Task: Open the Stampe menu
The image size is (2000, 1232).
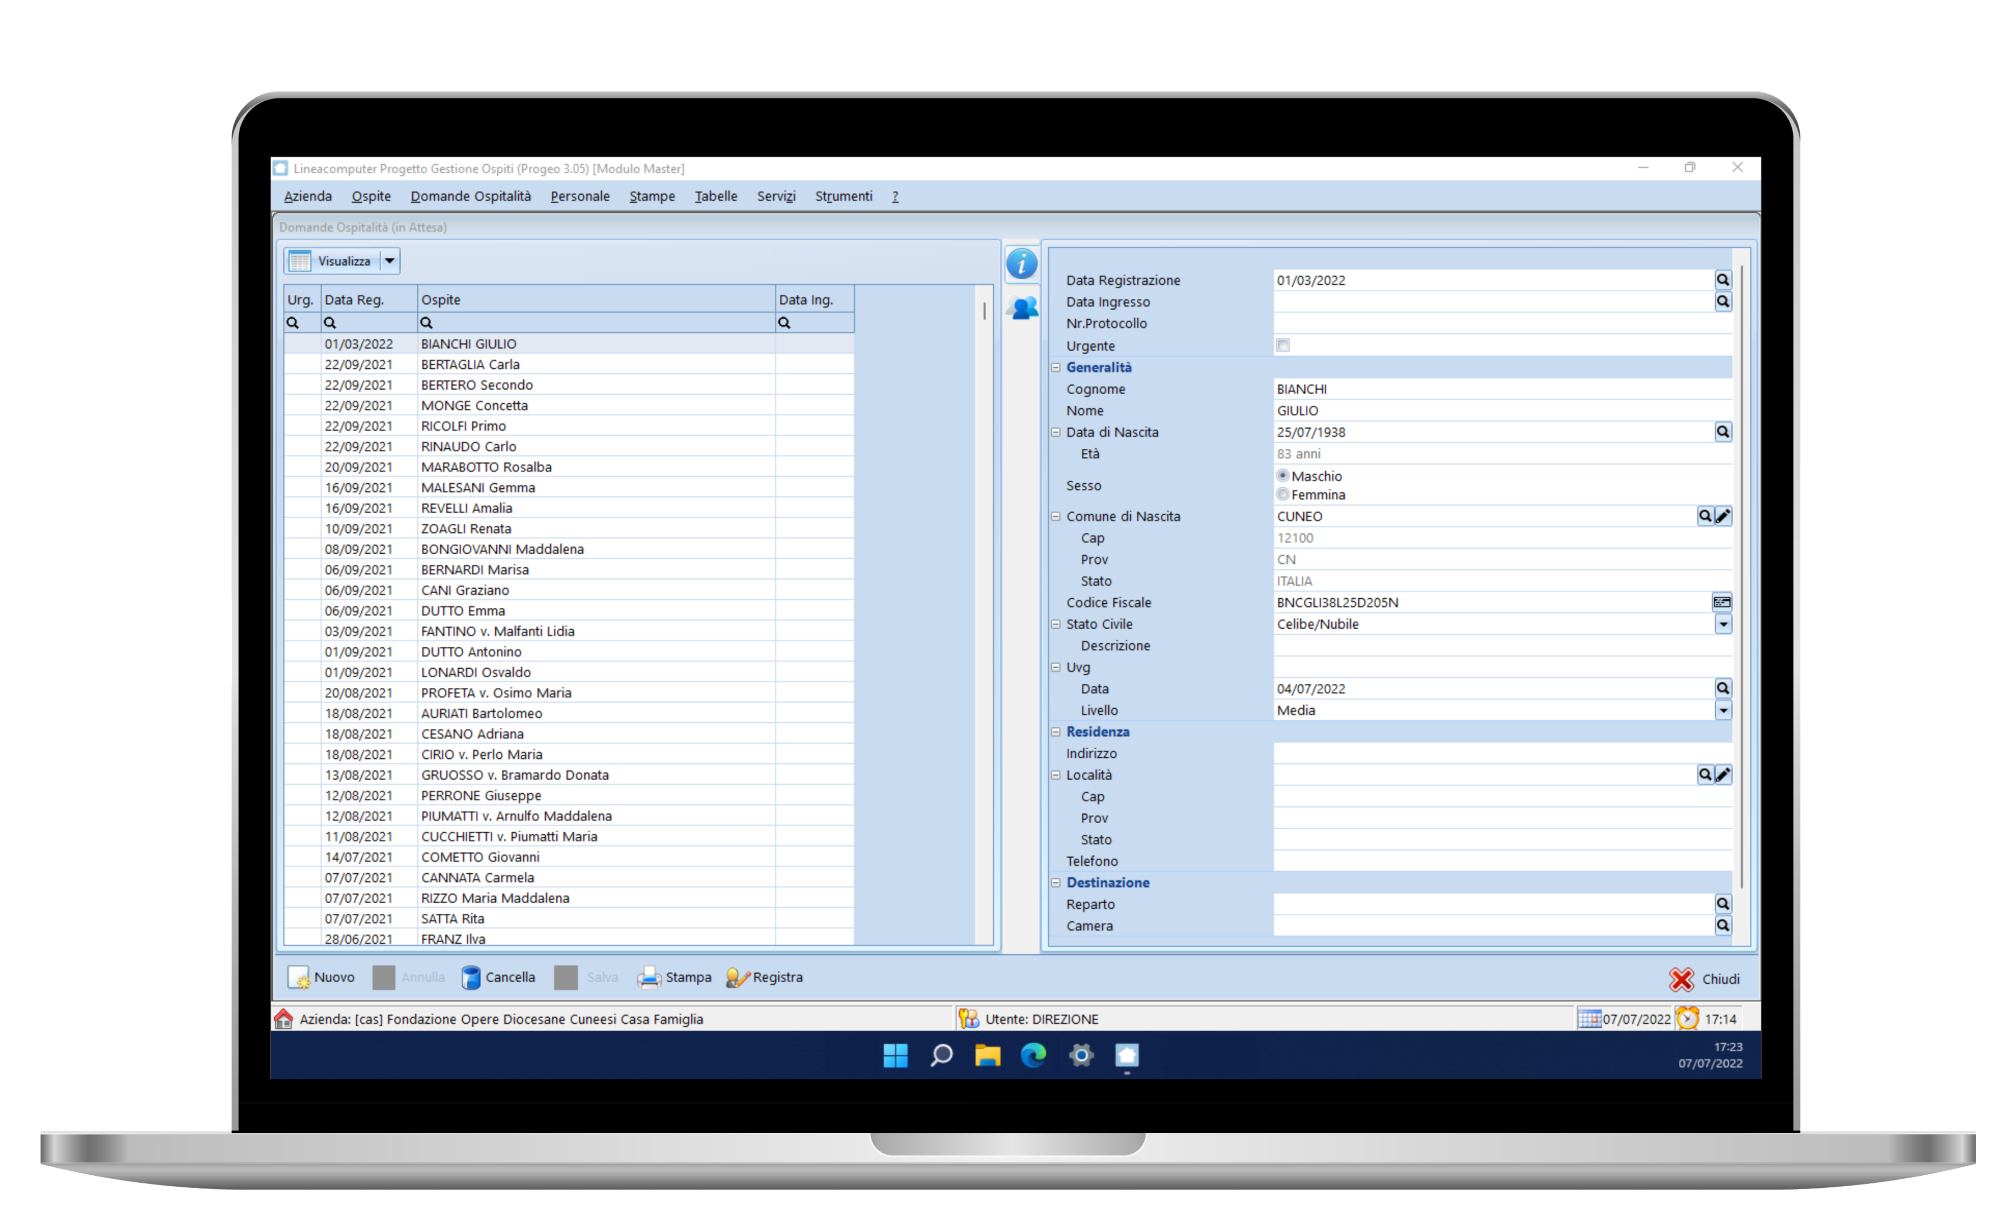Action: tap(652, 196)
